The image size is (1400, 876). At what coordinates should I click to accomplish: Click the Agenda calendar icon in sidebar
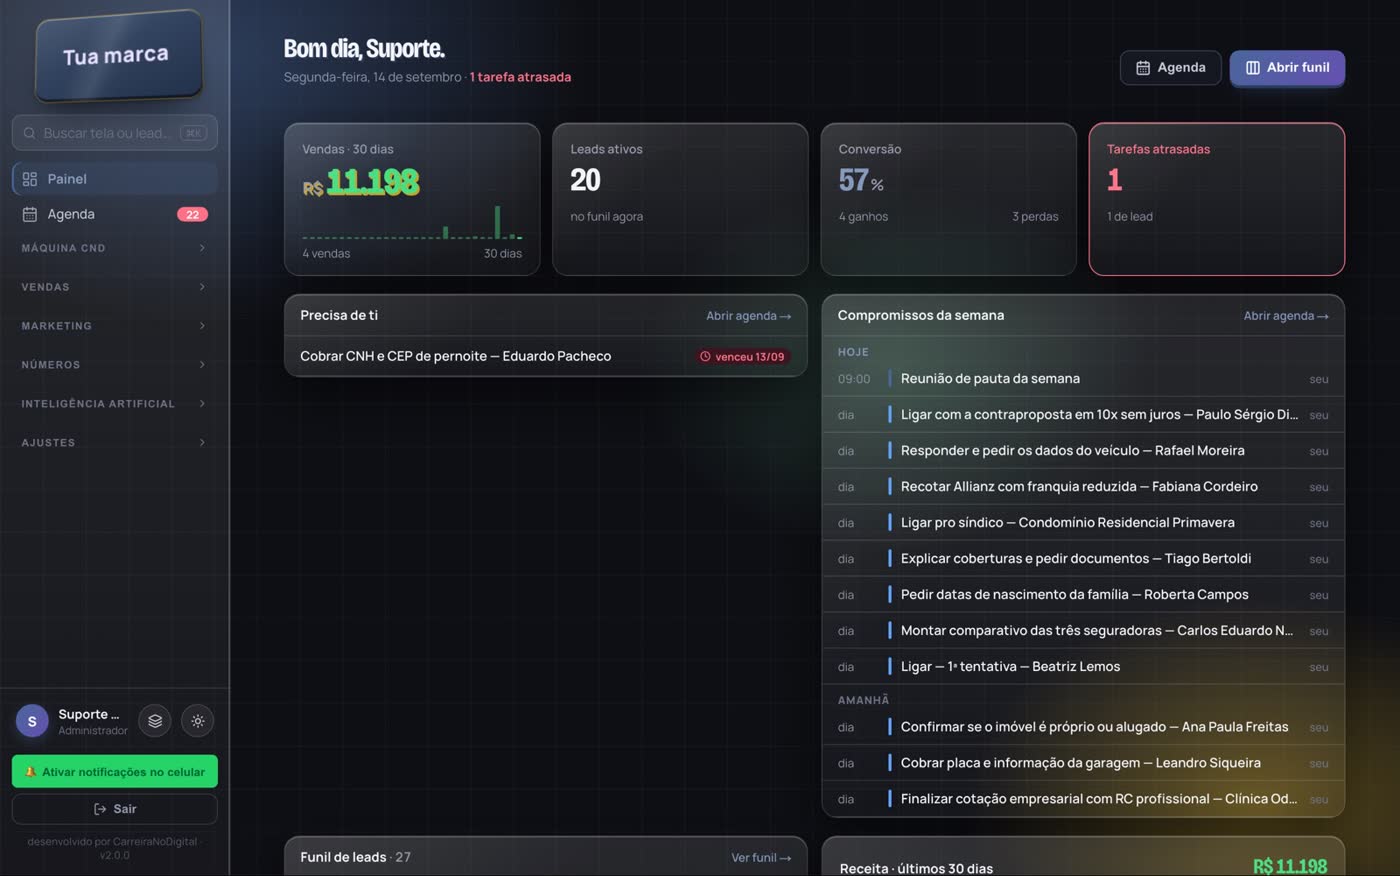tap(30, 214)
